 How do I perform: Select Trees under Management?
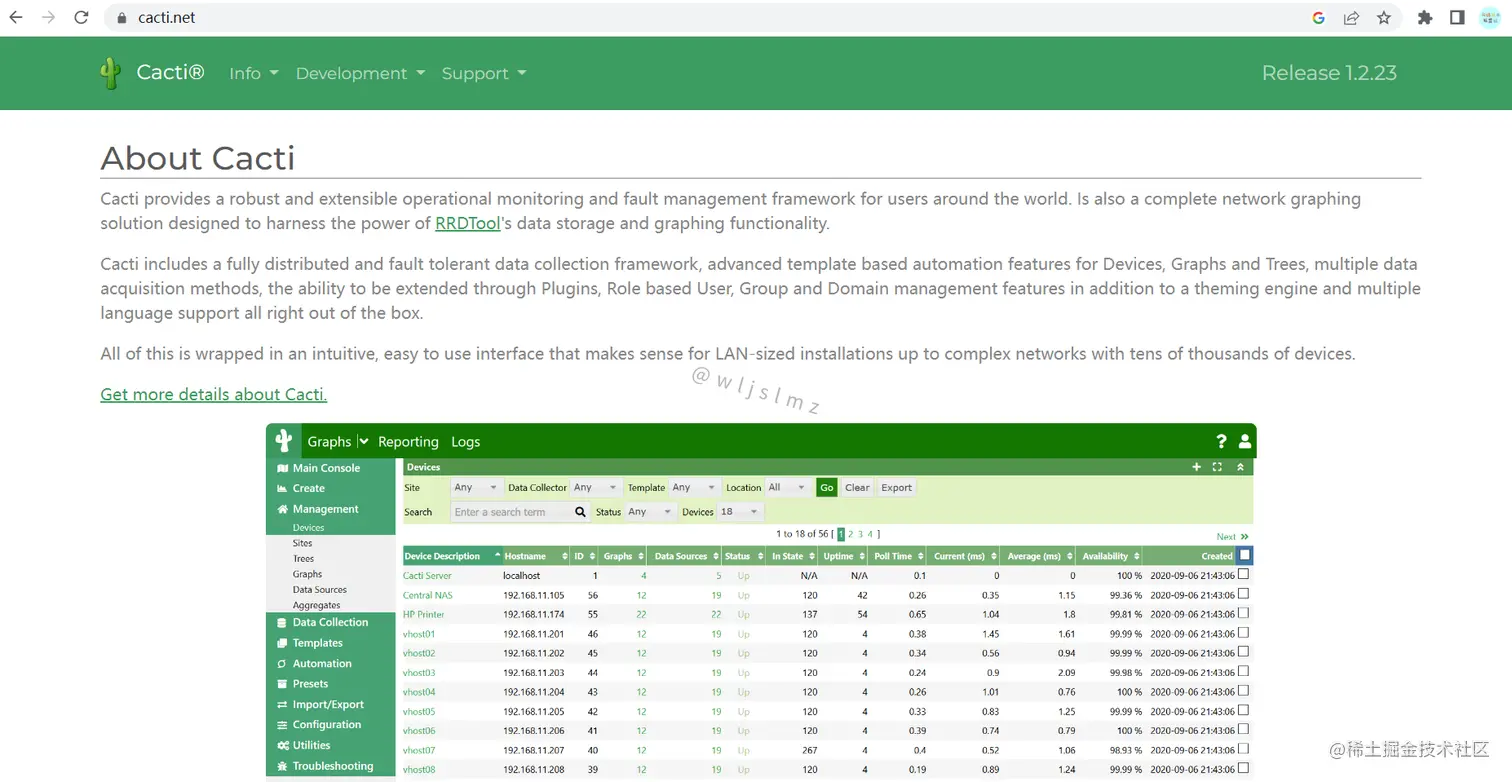click(x=303, y=559)
